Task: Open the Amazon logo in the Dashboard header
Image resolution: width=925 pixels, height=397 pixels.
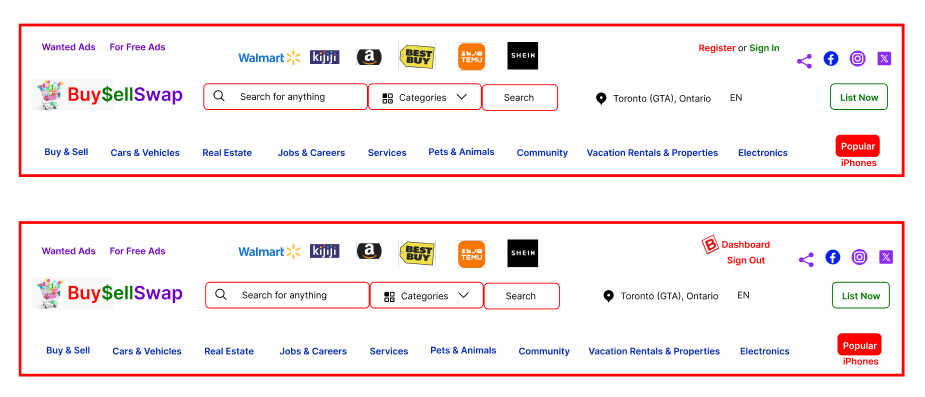Action: [369, 251]
